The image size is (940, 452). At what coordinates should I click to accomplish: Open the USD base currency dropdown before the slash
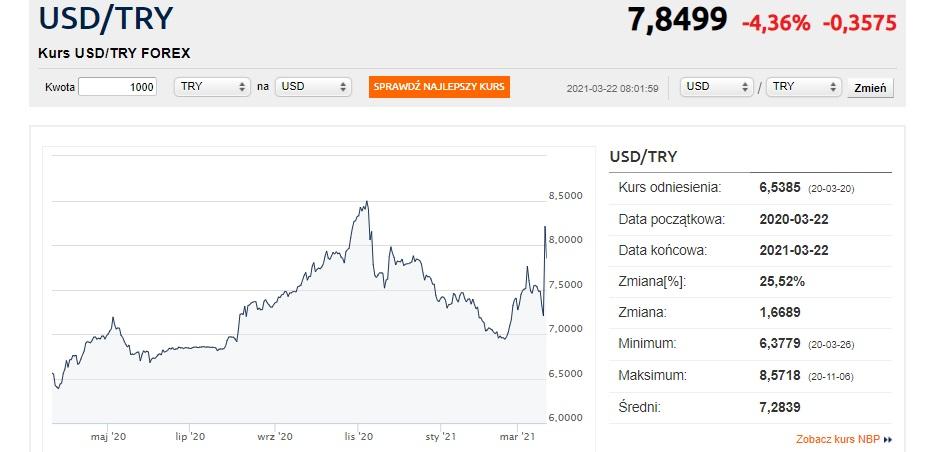tap(716, 87)
